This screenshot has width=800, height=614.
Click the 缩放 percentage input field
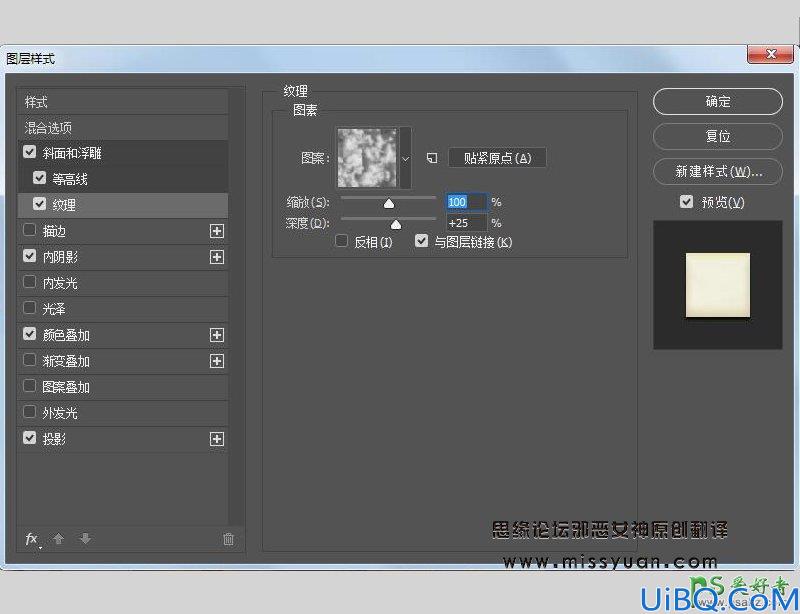coord(467,202)
